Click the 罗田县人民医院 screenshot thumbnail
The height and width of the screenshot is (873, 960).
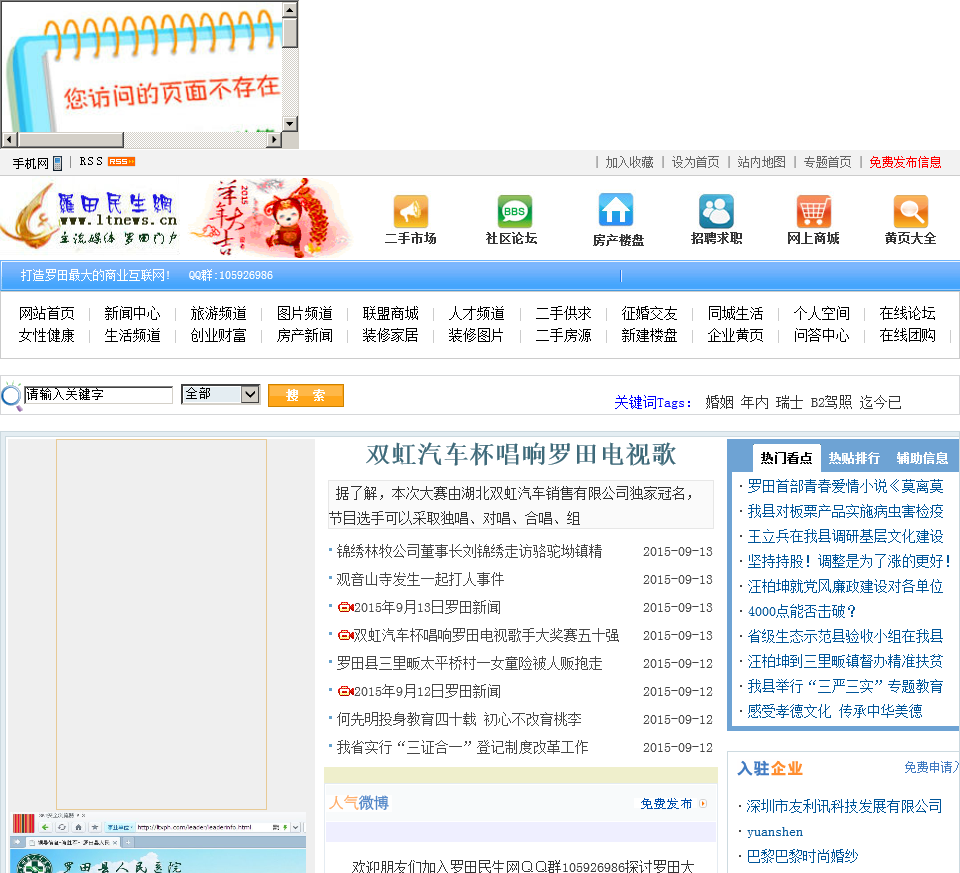(158, 842)
